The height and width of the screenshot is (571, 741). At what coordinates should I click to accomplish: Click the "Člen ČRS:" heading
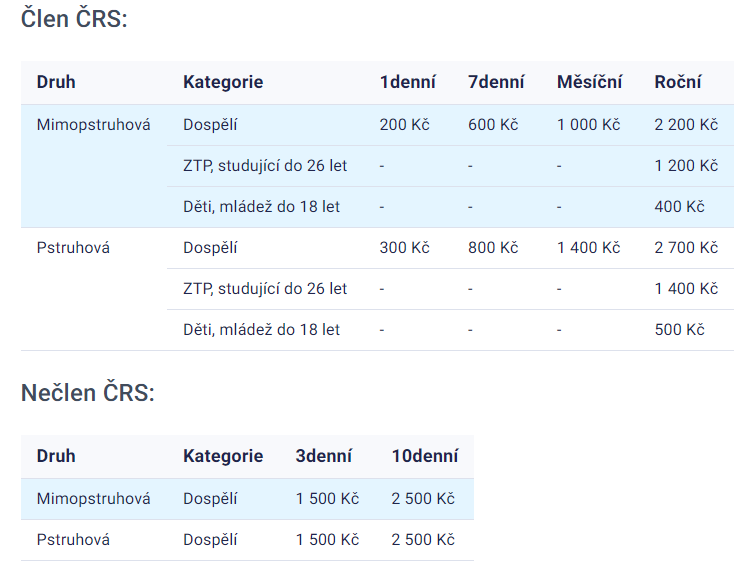click(x=75, y=19)
